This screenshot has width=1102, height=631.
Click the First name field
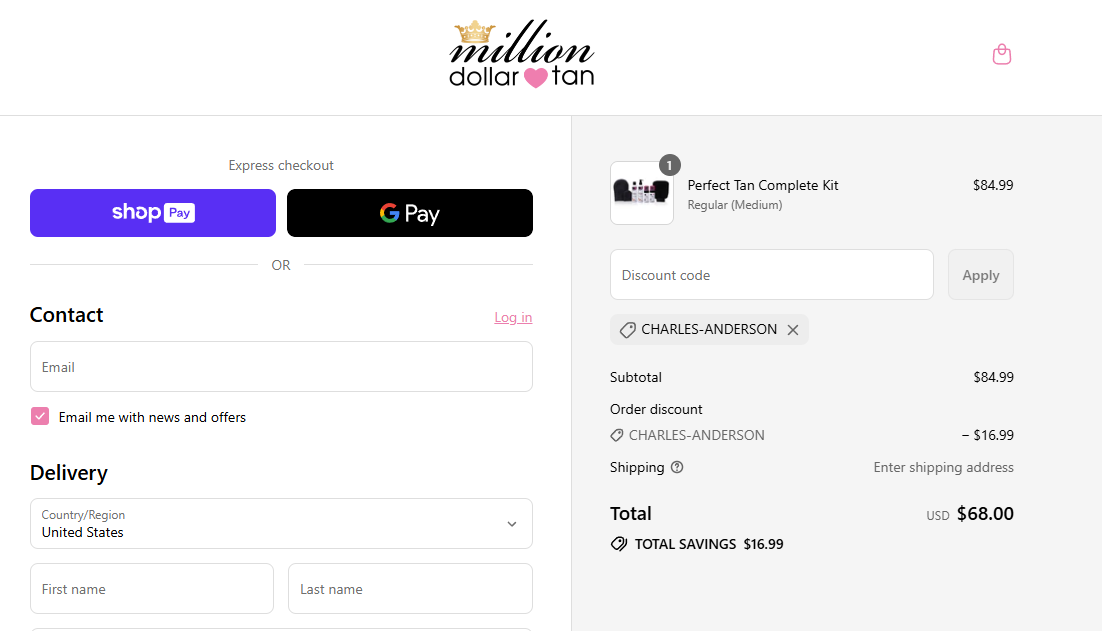[x=152, y=589]
